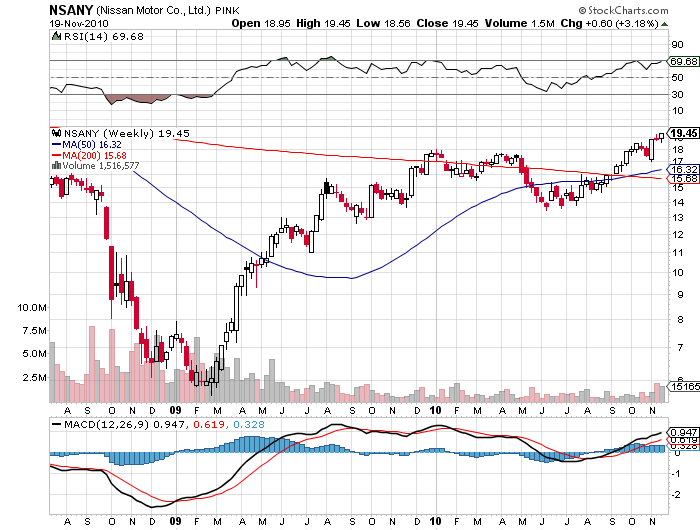This screenshot has height=530, width=700.
Task: Open the StockCharts.com copyright link
Action: point(623,10)
